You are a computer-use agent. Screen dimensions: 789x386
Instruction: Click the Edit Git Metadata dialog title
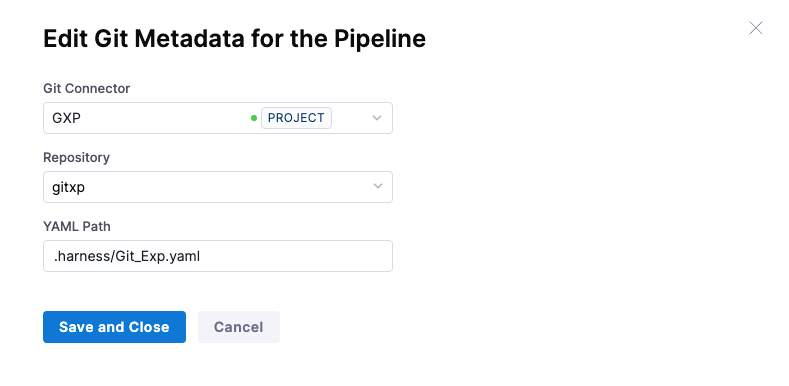click(234, 39)
